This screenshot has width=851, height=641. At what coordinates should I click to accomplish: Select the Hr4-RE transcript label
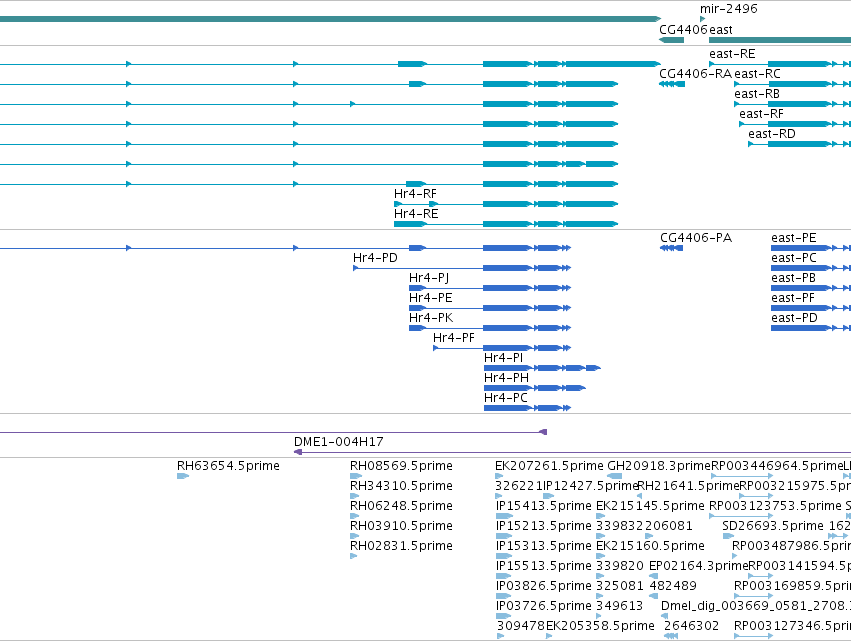(x=416, y=214)
